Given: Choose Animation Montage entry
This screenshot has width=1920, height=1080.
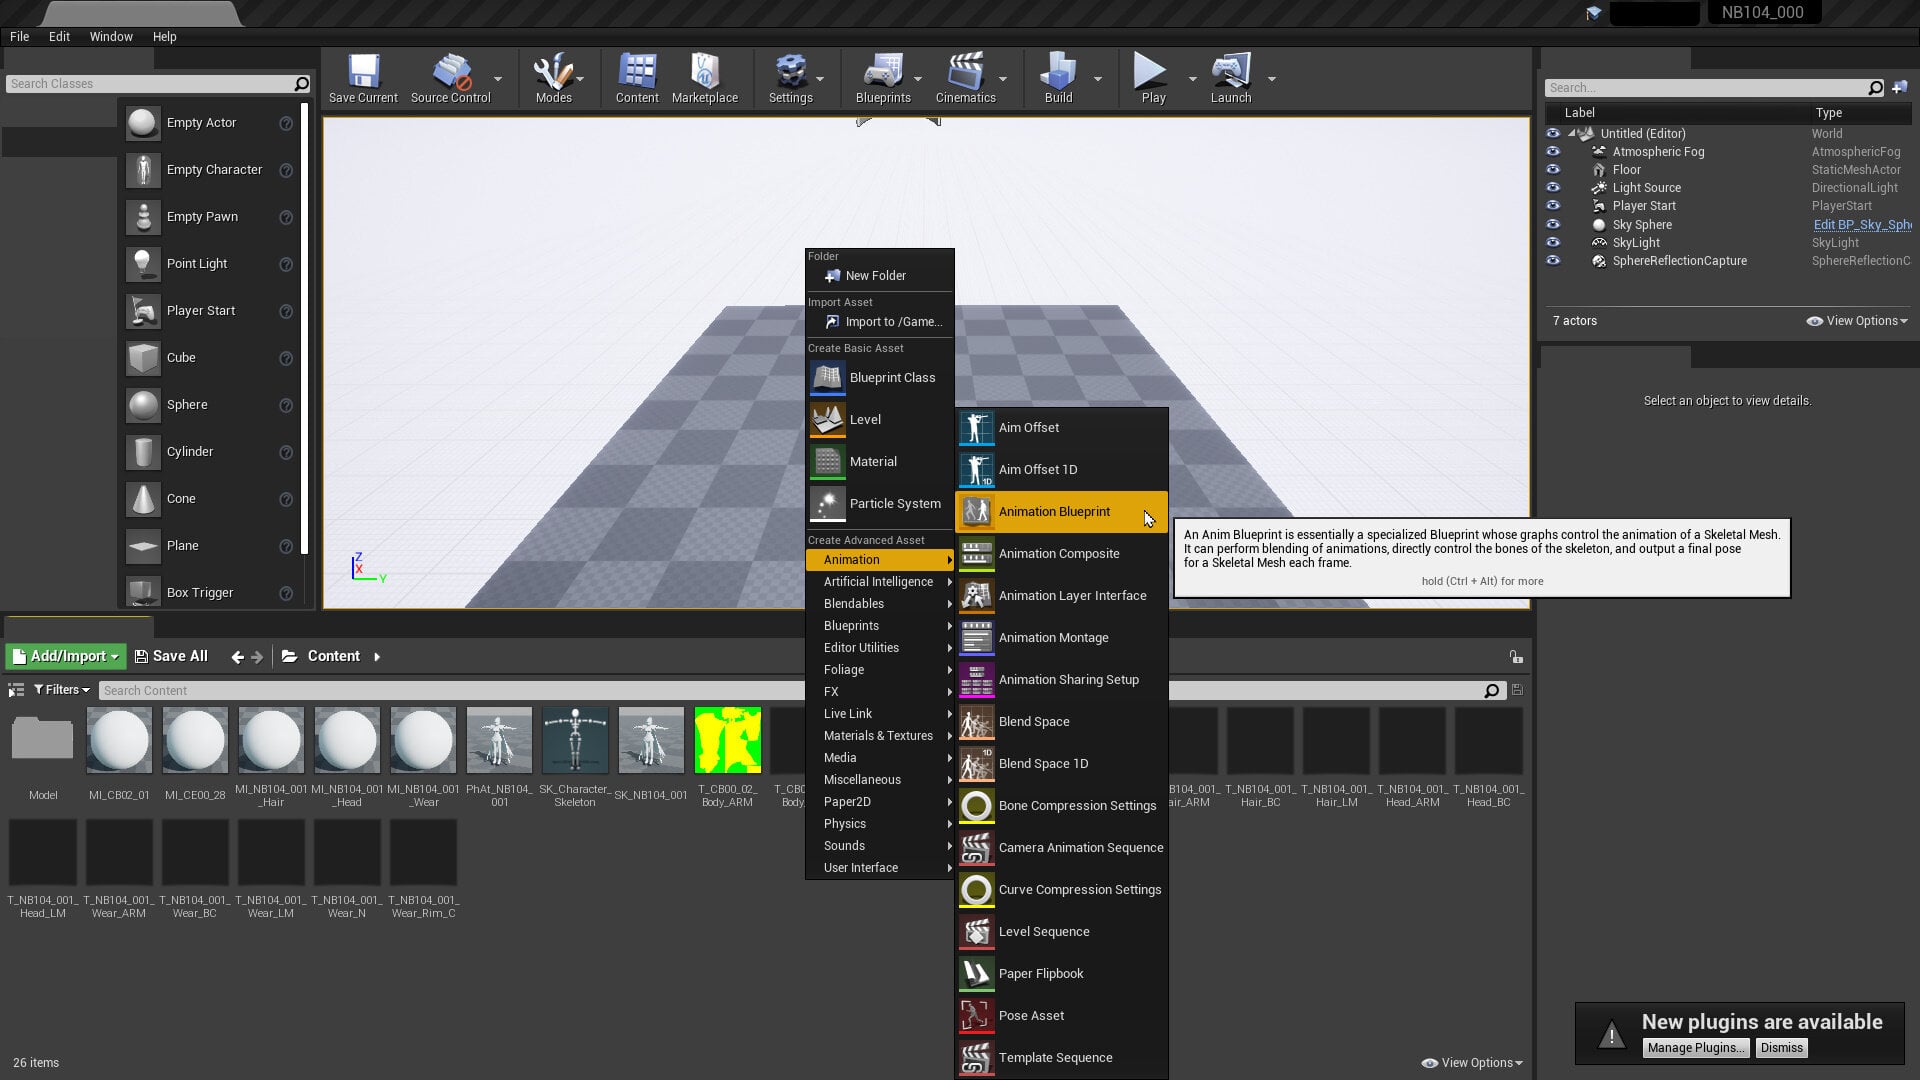Looking at the screenshot, I should coord(1061,637).
